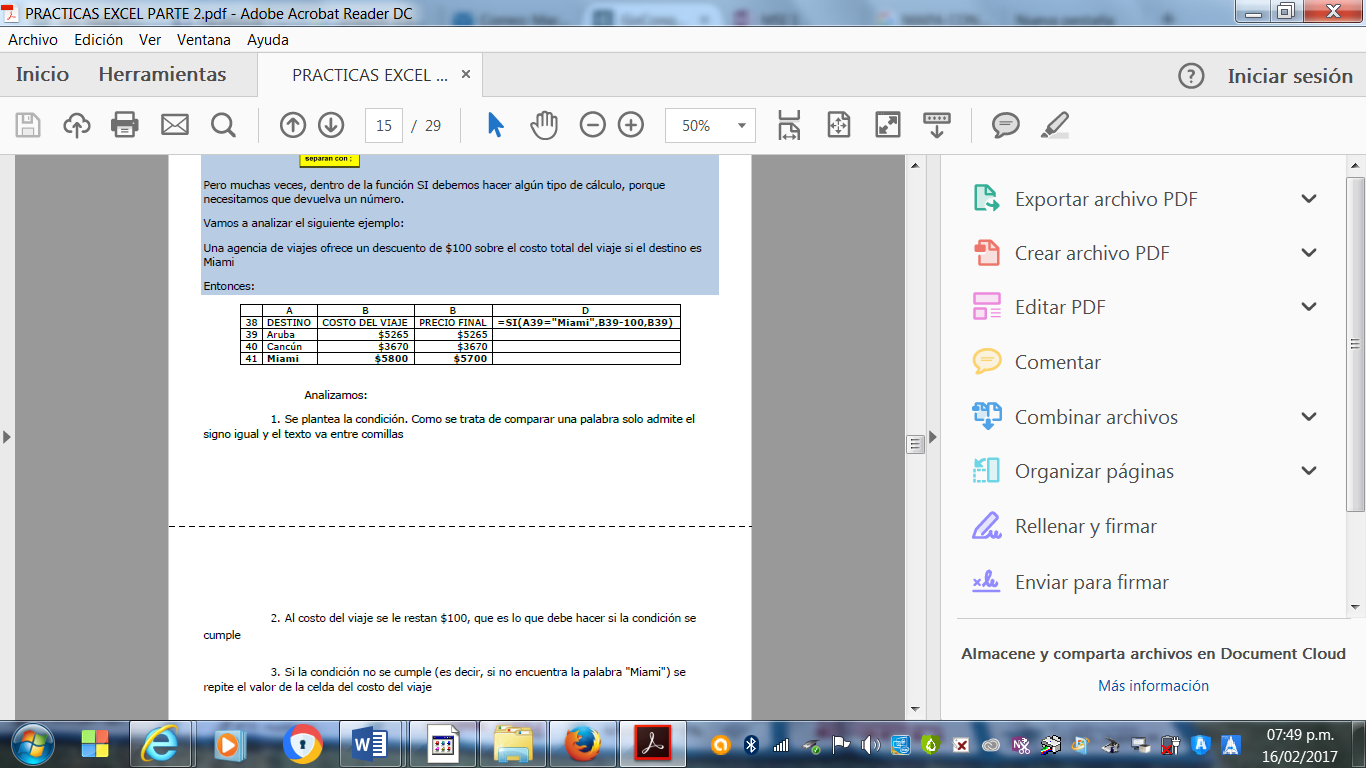Click the Print file icon
The image size is (1366, 768).
point(125,125)
